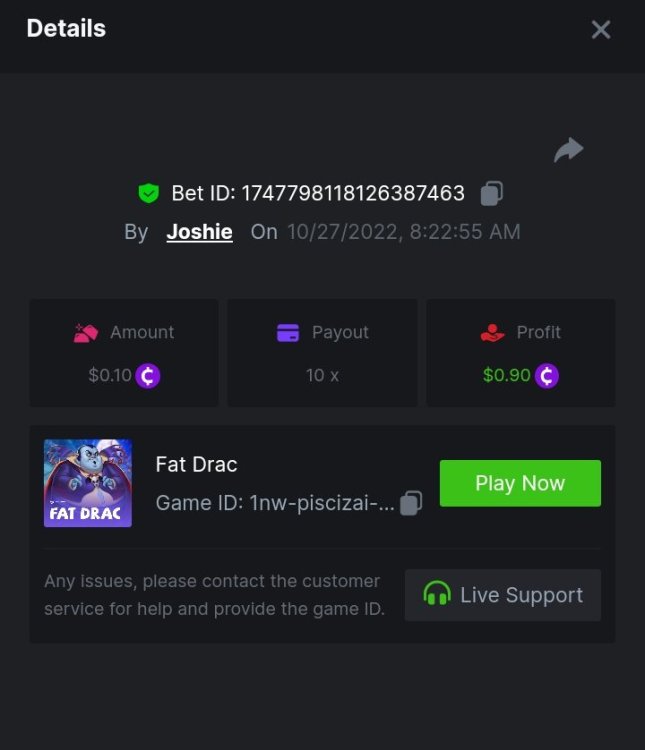Viewport: 645px width, 750px height.
Task: Copy the Game ID to clipboard
Action: click(x=411, y=503)
